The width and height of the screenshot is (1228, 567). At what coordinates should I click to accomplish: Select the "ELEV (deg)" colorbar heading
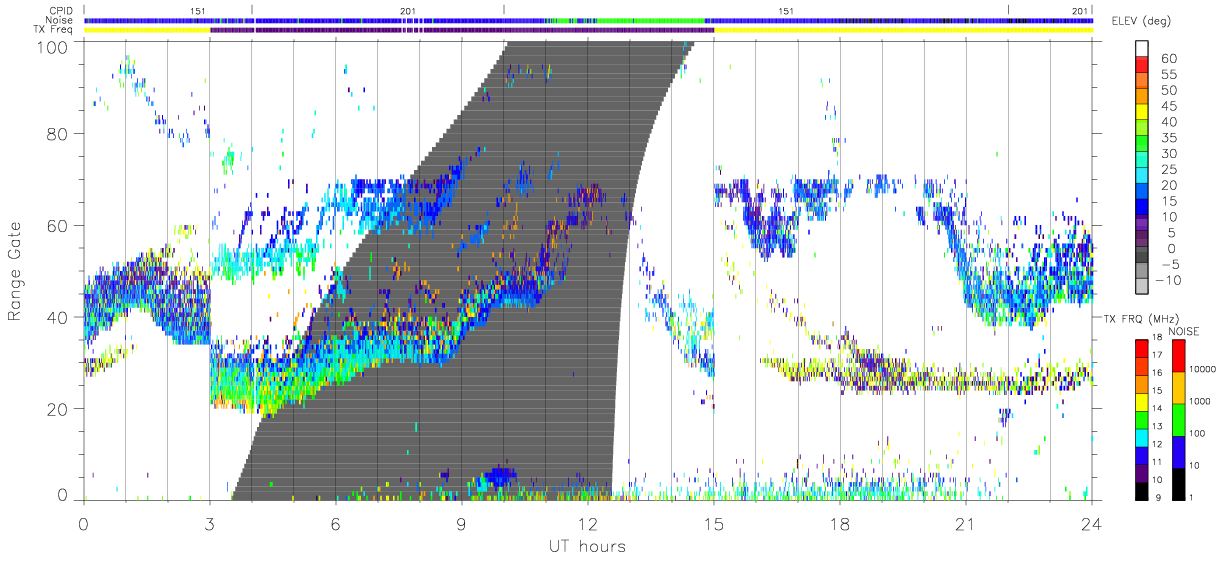click(x=1143, y=21)
